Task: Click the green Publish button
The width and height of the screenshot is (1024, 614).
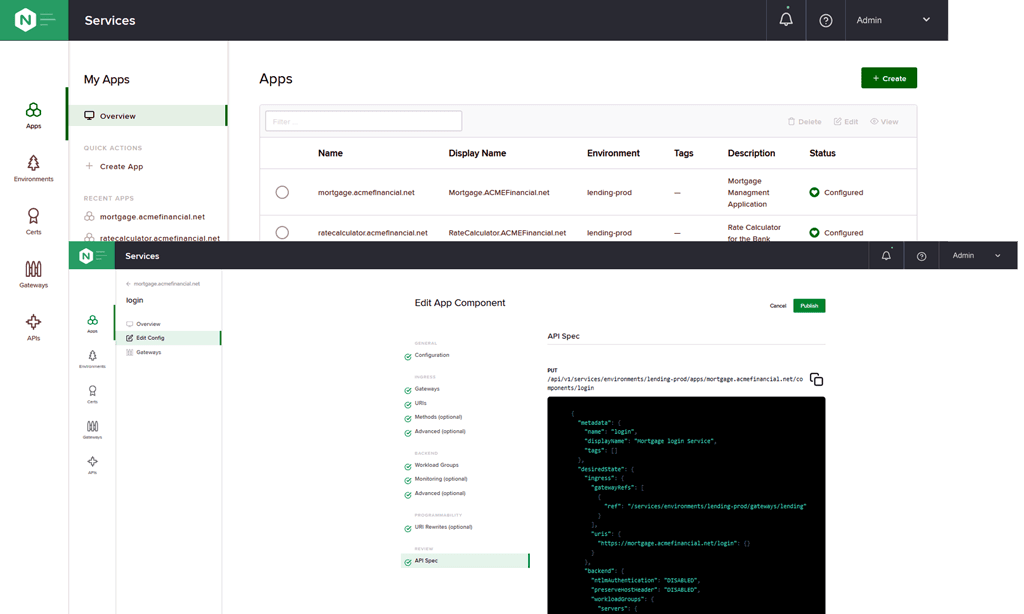Action: click(x=809, y=306)
